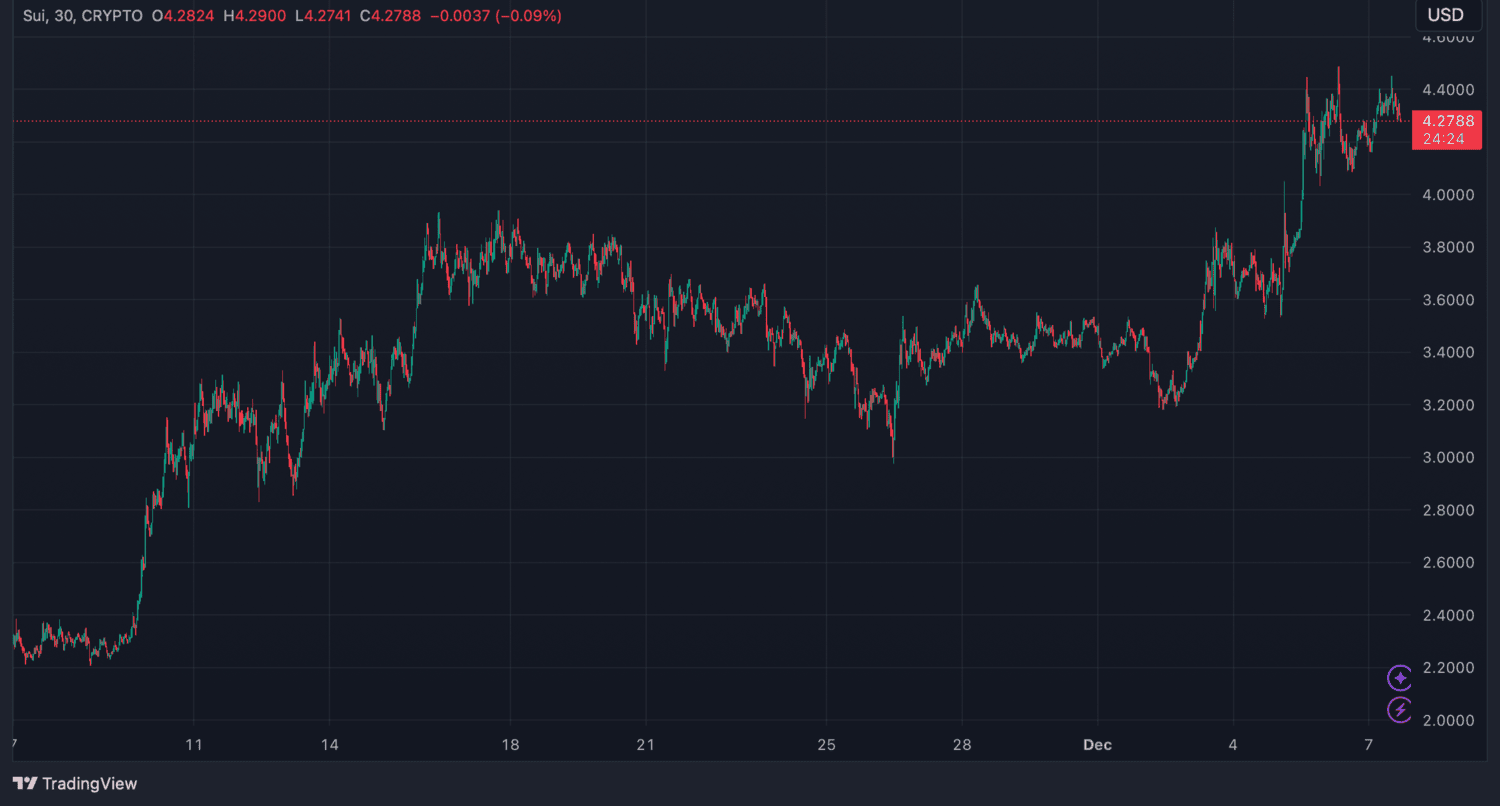Click the low value L4.2741

coord(322,16)
